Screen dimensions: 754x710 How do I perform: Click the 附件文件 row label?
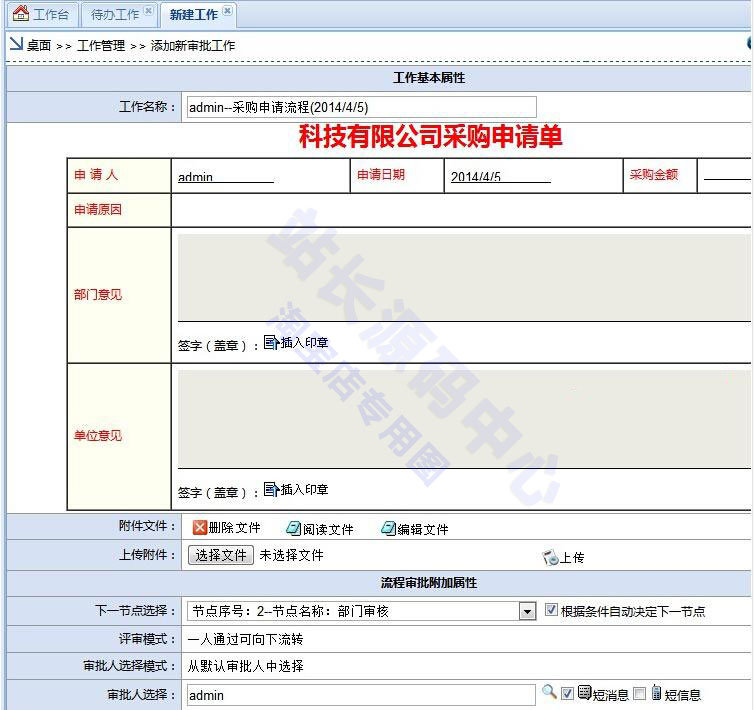[x=147, y=526]
